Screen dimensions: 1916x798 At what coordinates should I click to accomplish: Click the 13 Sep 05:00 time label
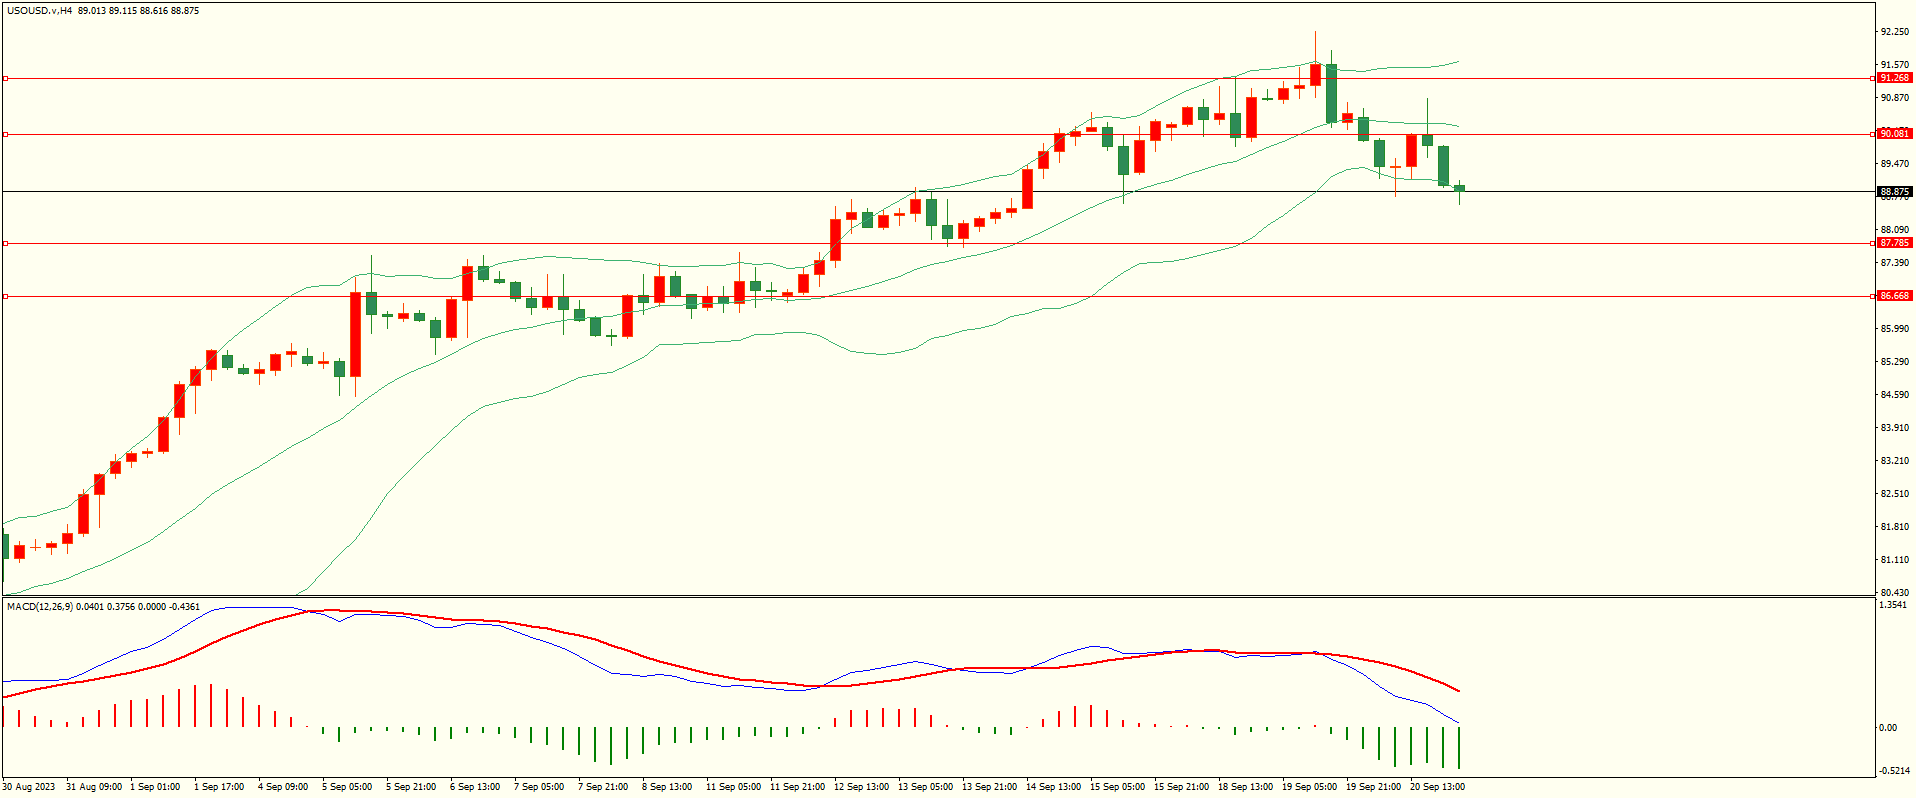[926, 787]
